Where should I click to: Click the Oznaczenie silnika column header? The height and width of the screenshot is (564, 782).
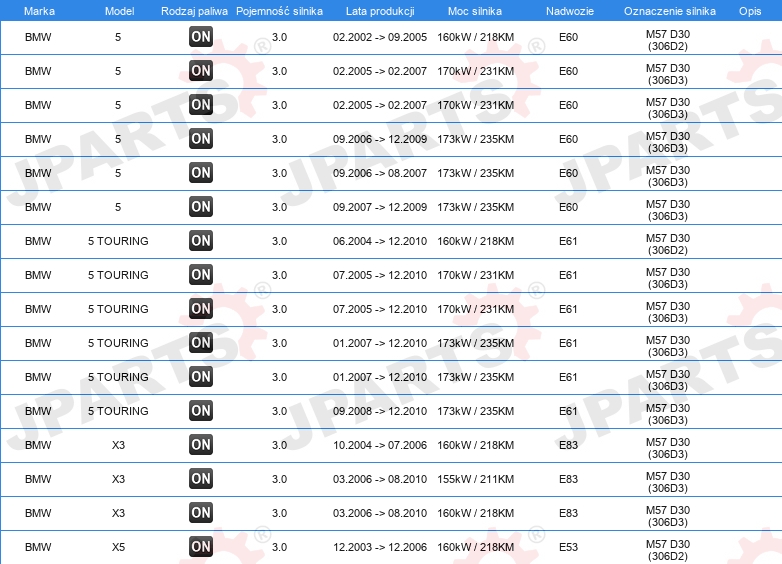point(670,11)
